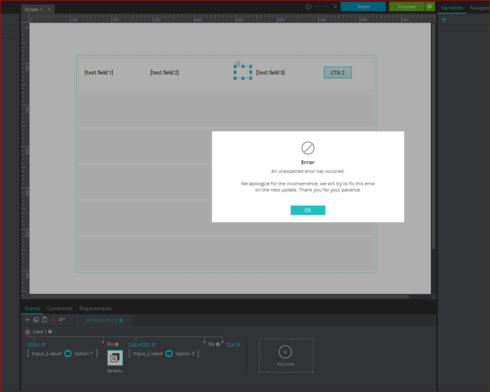Image resolution: width=490 pixels, height=392 pixels.
Task: Click OK in the Error dialog
Action: coord(308,210)
